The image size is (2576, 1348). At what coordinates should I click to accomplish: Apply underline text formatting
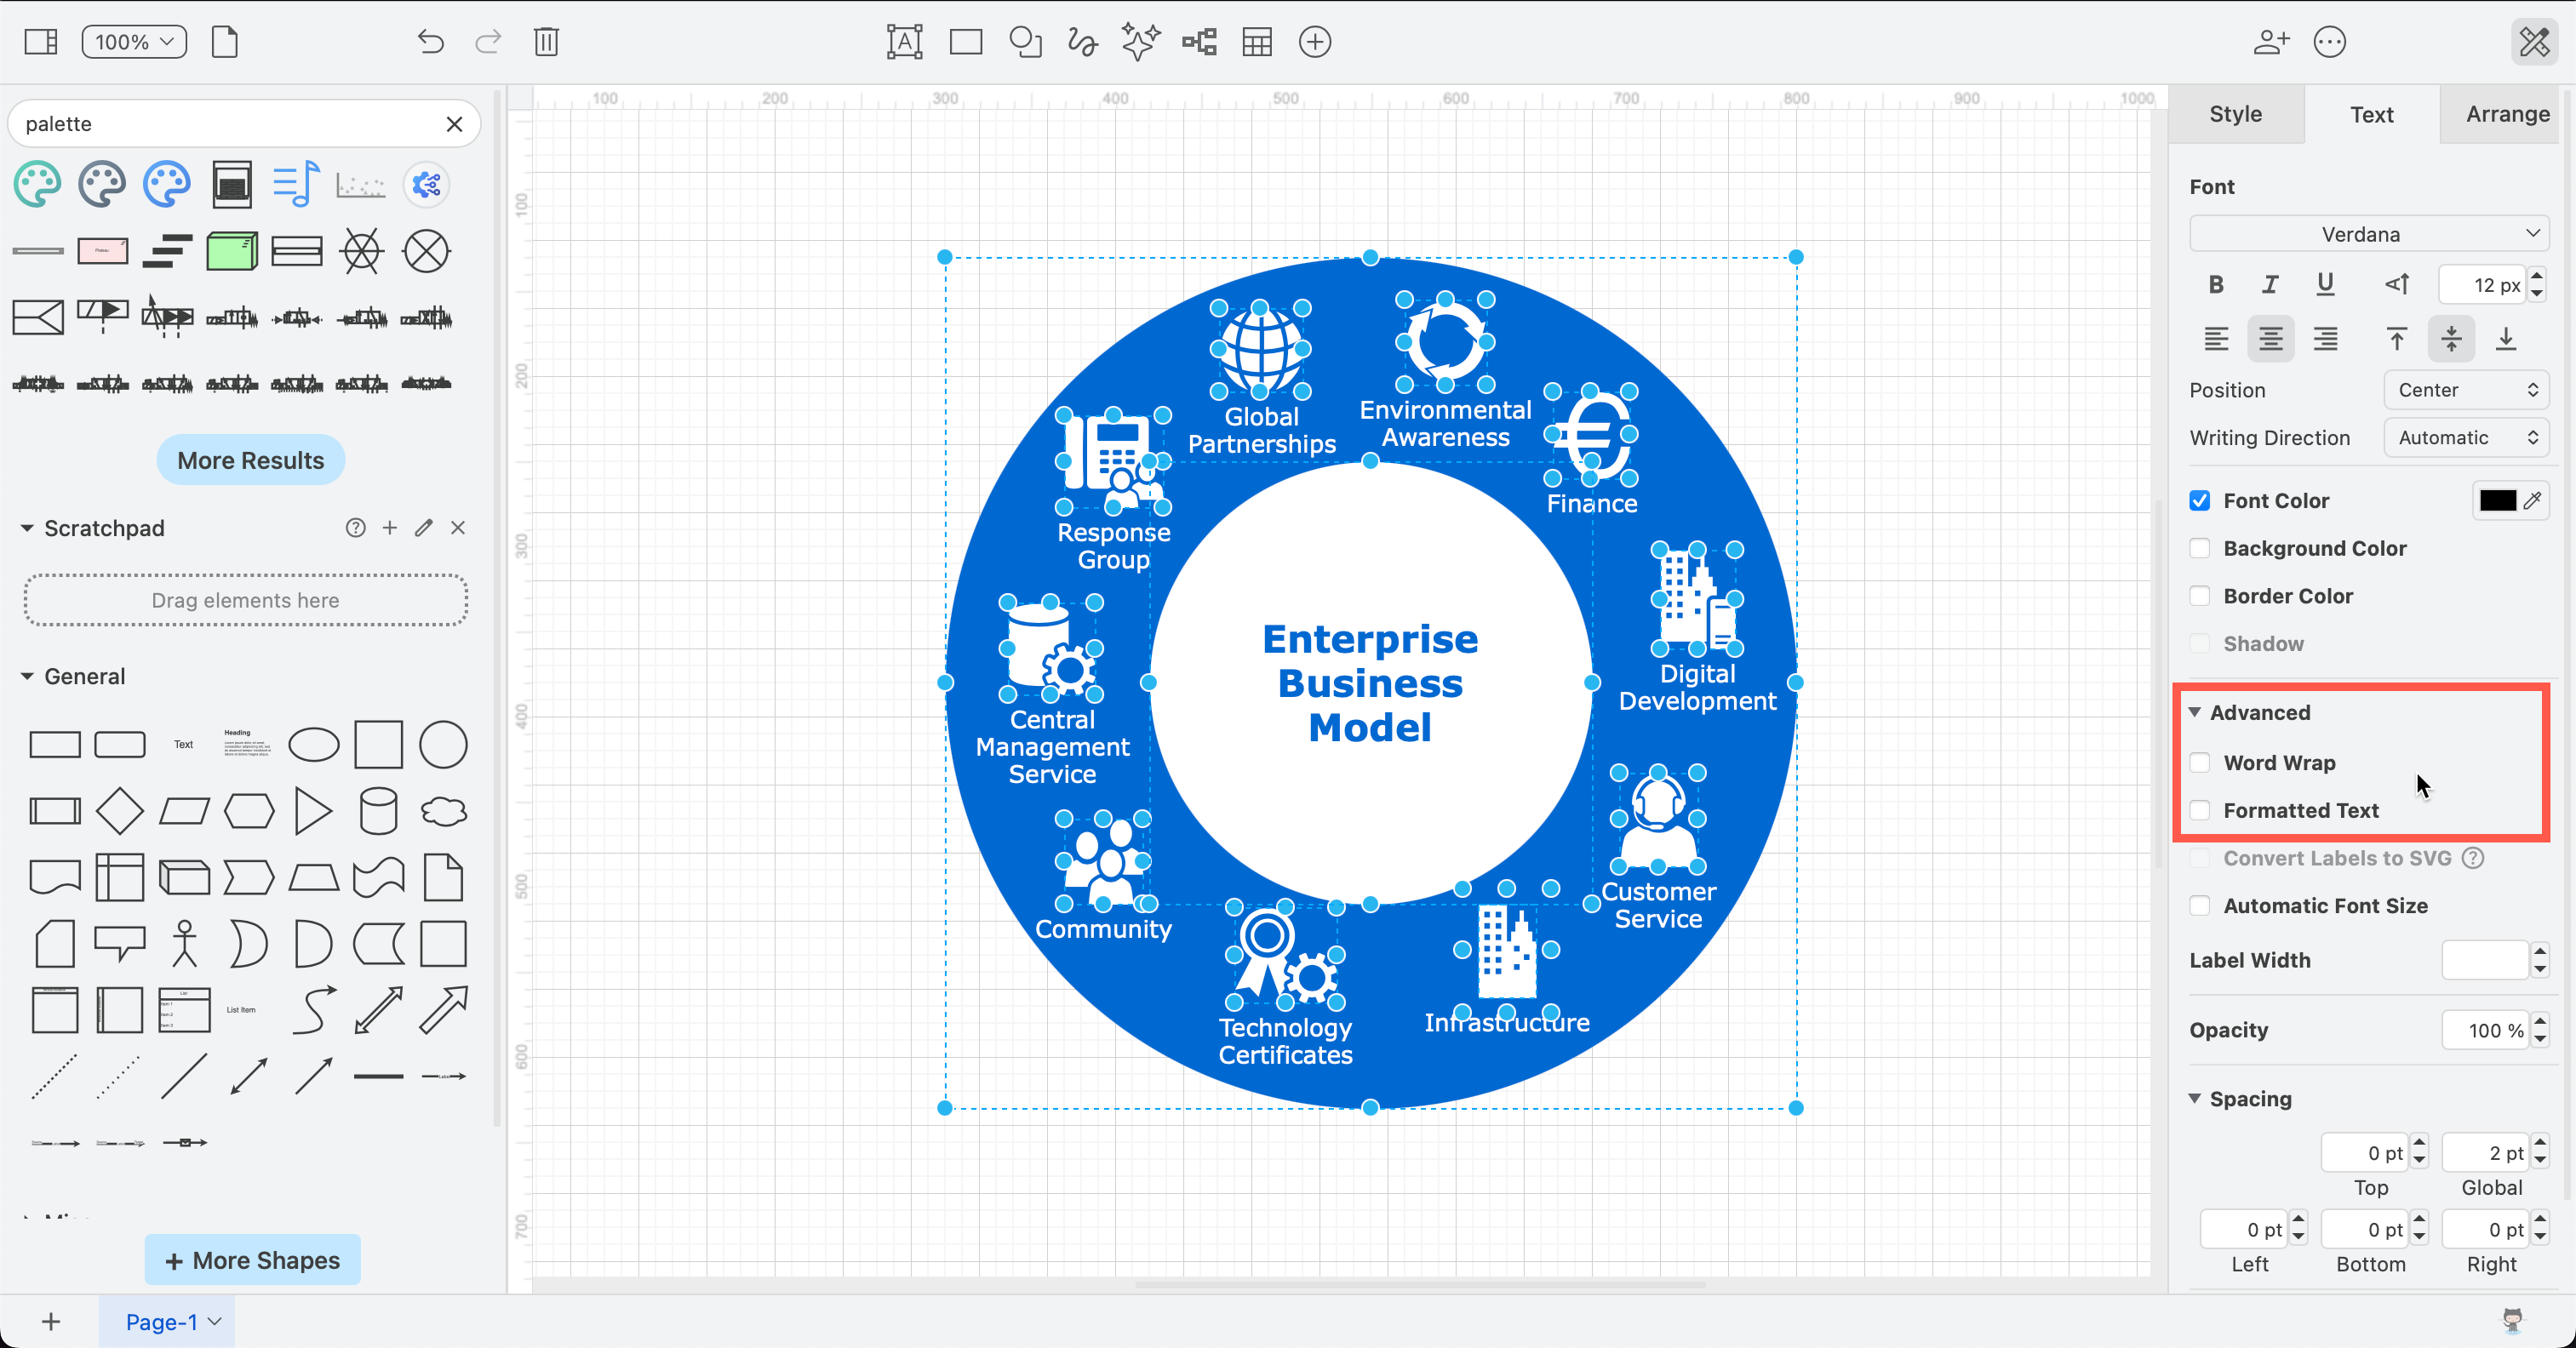pyautogui.click(x=2325, y=285)
